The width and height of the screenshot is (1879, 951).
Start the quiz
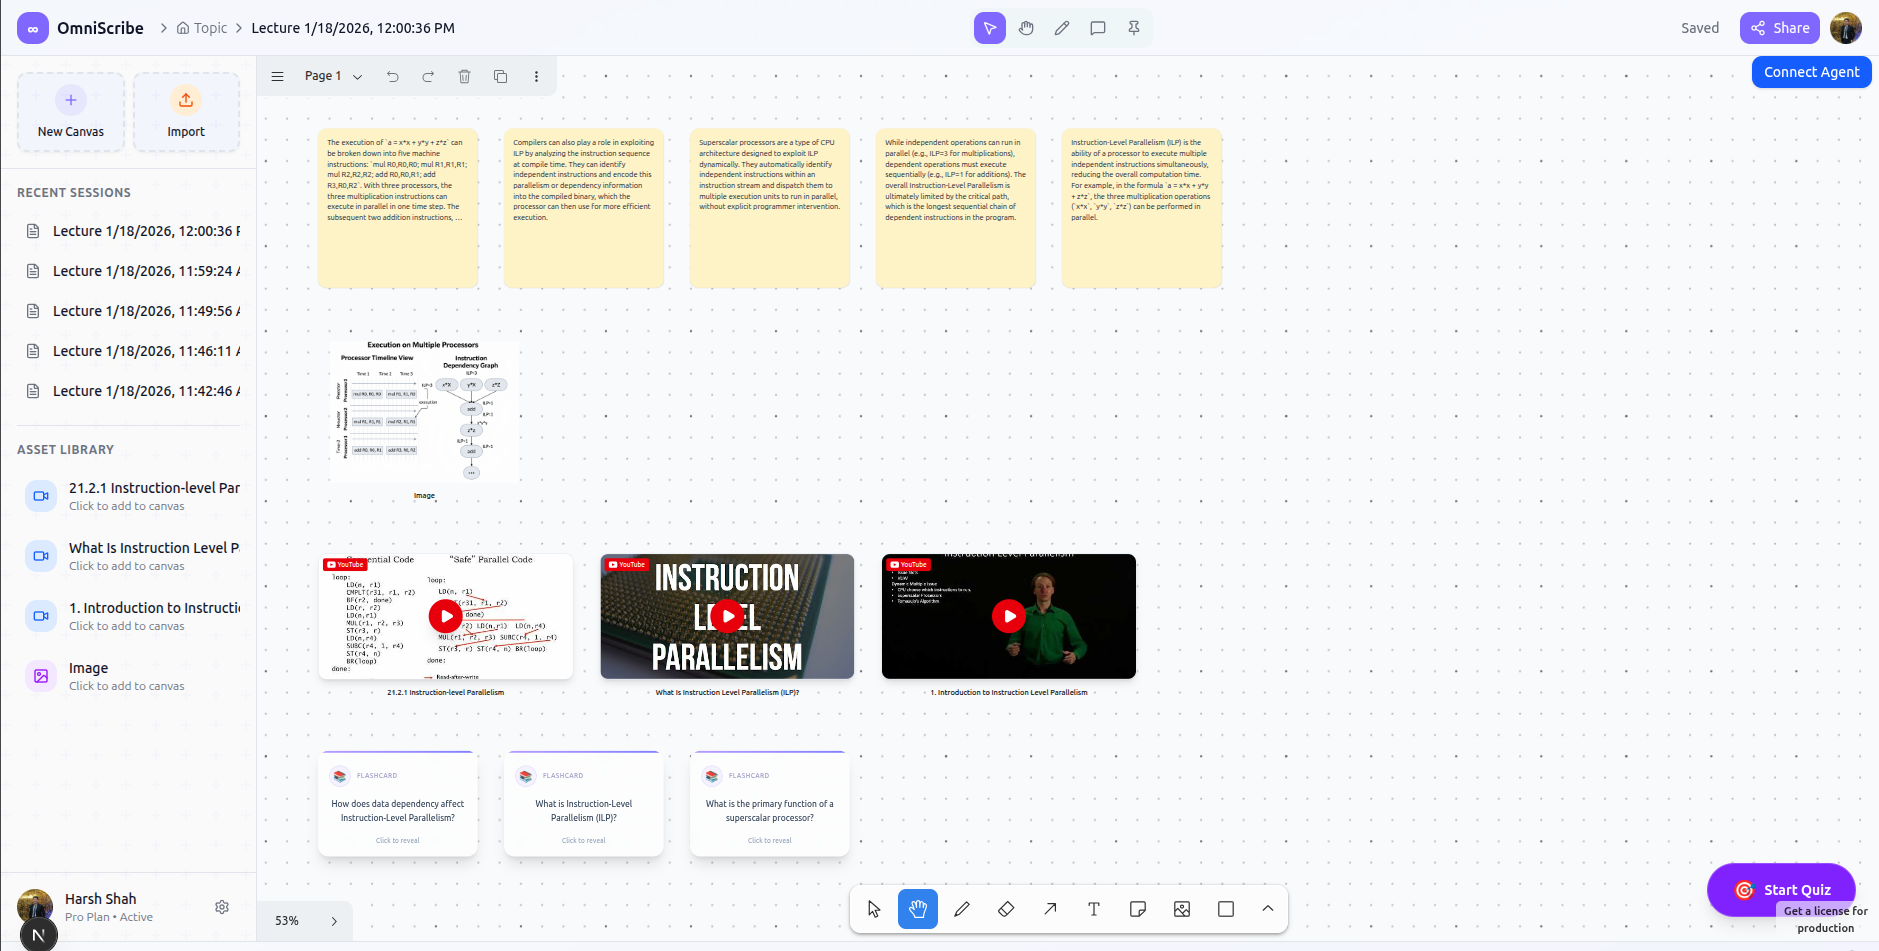tap(1781, 890)
